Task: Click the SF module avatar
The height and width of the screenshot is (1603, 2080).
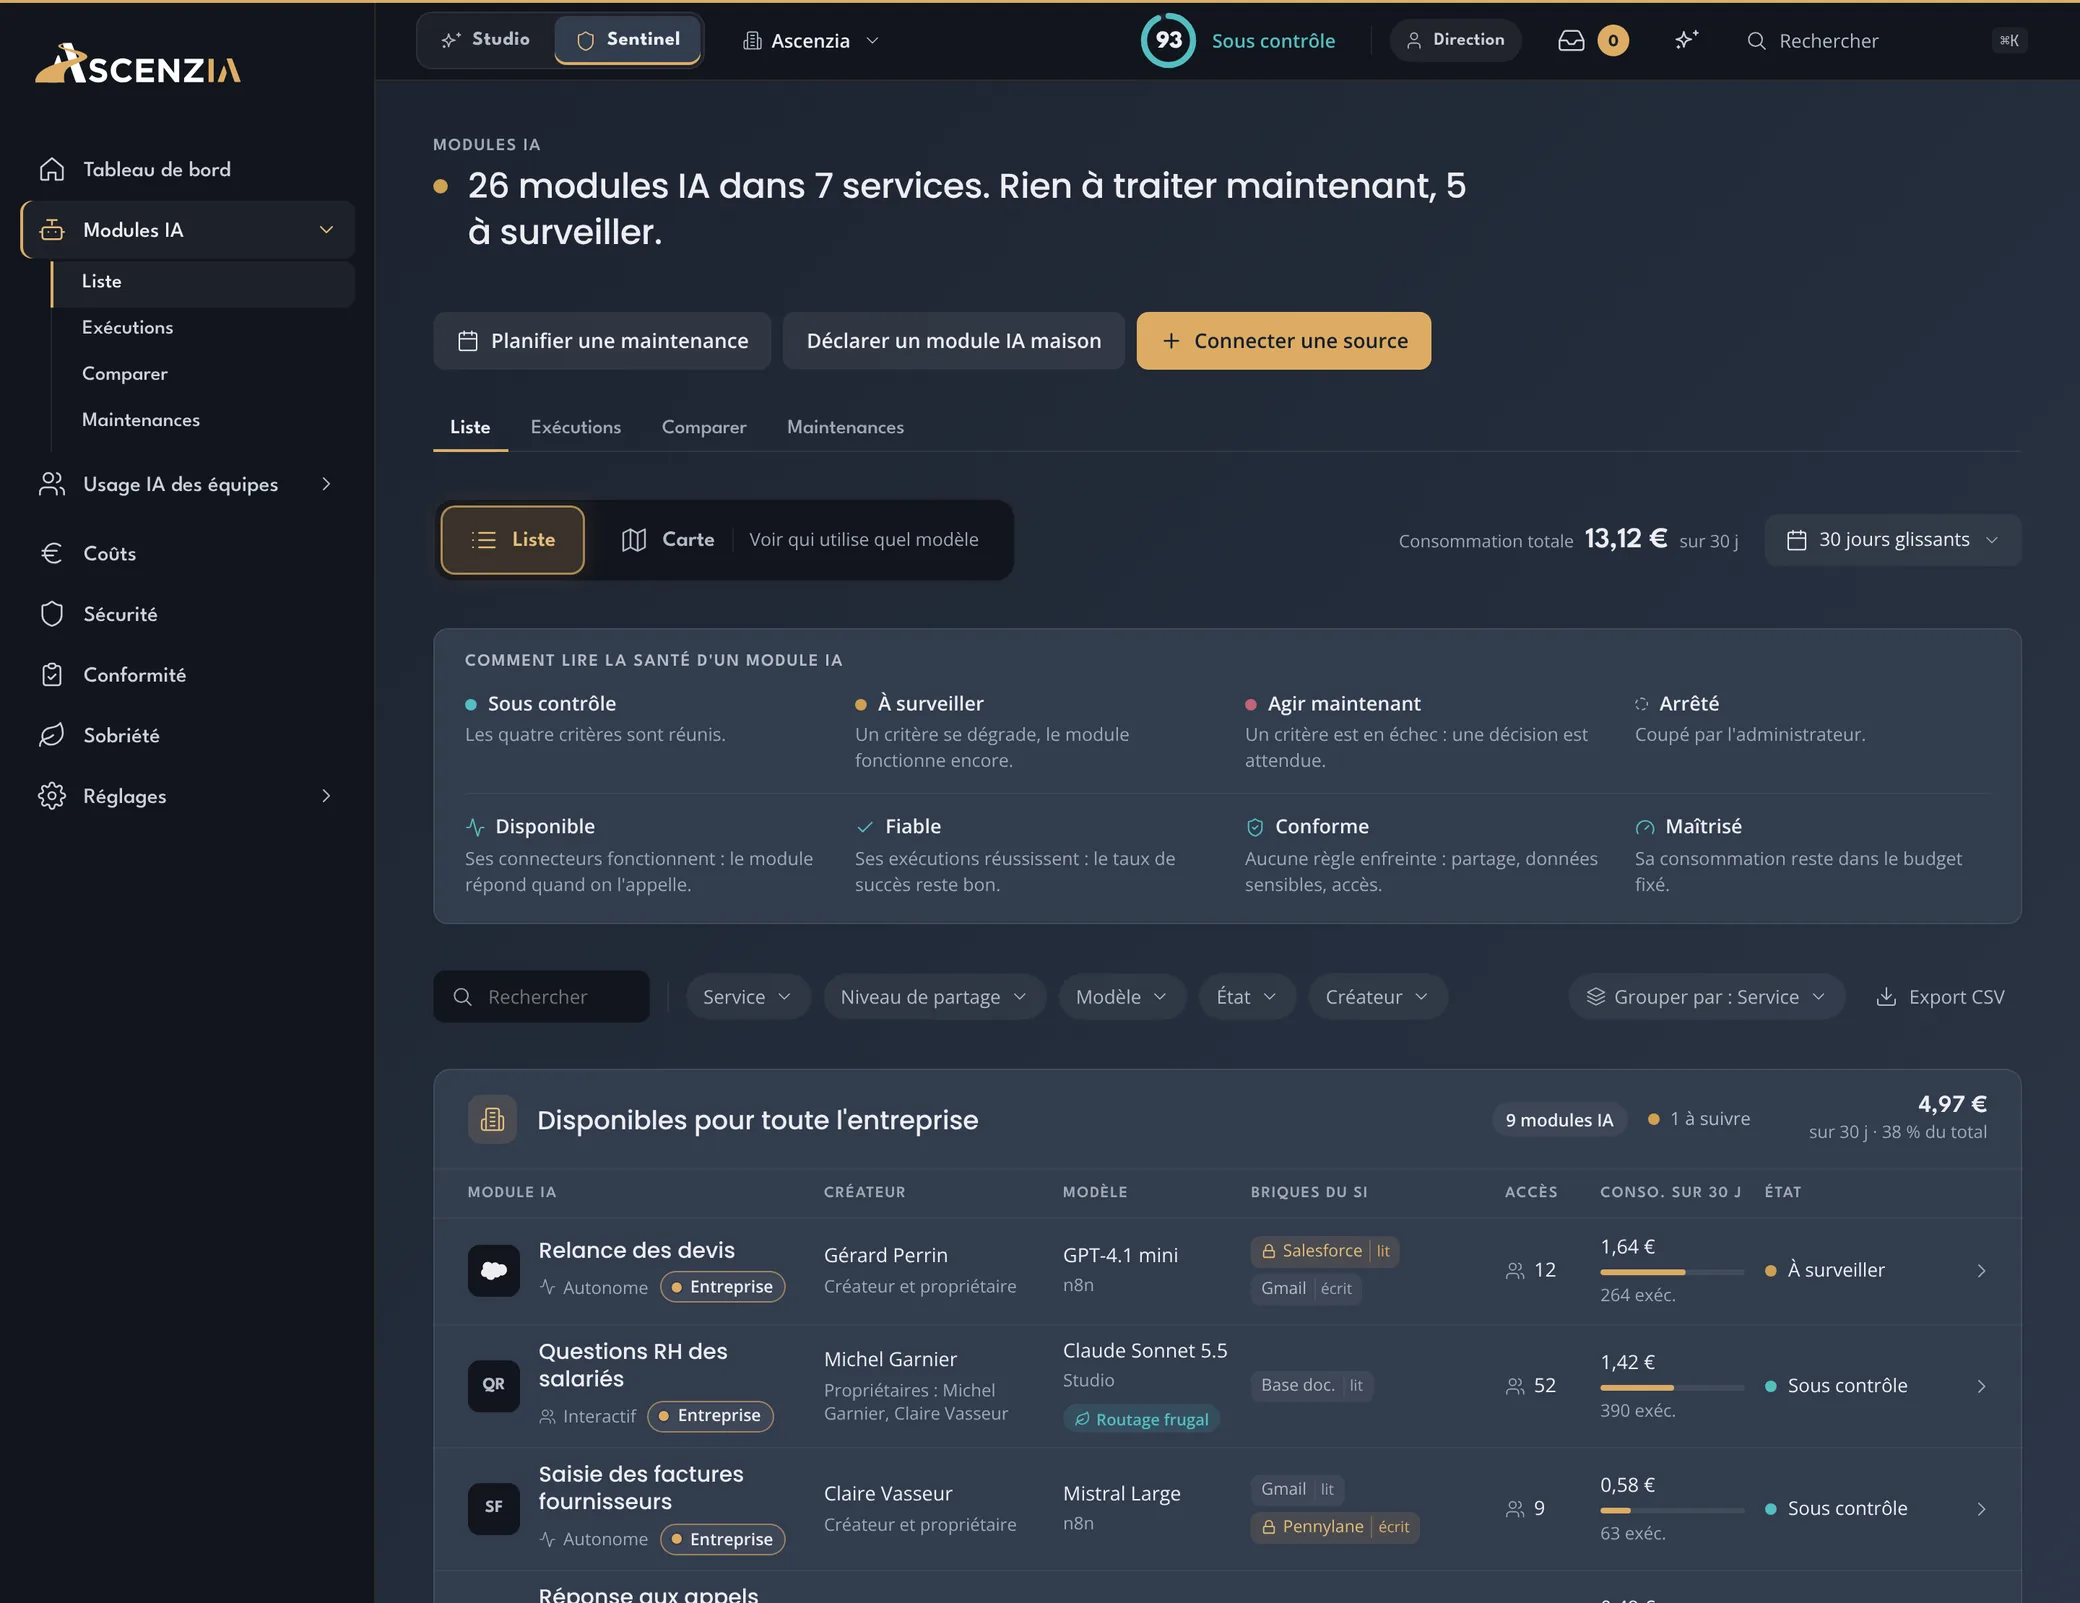Action: click(494, 1507)
